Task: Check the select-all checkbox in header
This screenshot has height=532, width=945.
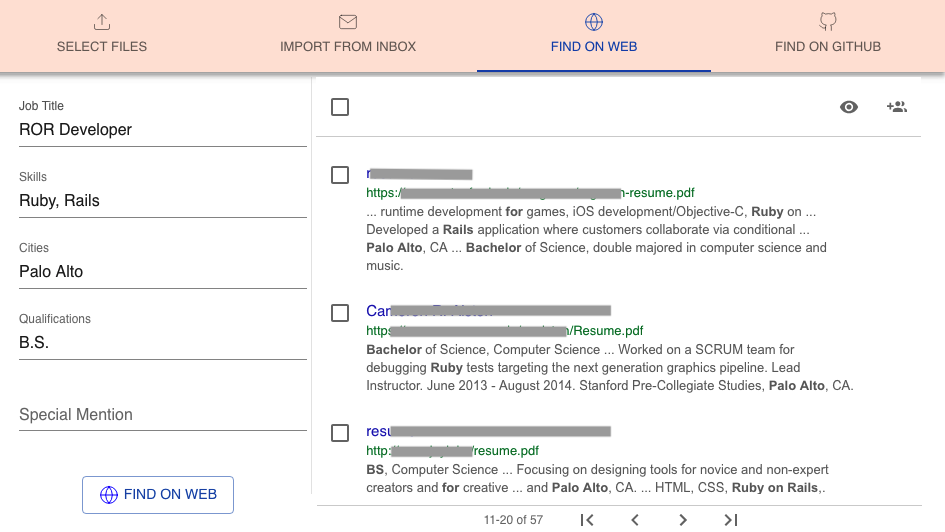Action: 340,107
